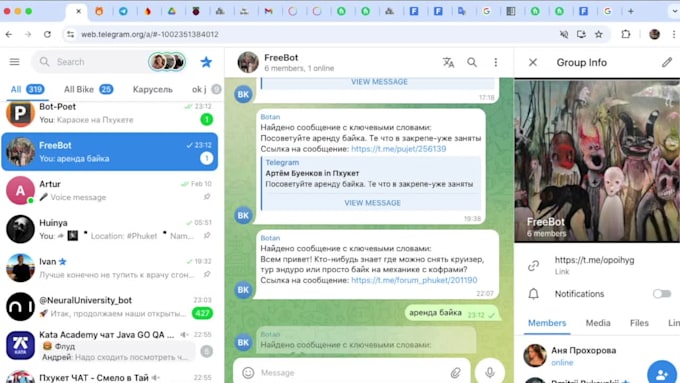Click the translate icon in chat header

(x=448, y=62)
